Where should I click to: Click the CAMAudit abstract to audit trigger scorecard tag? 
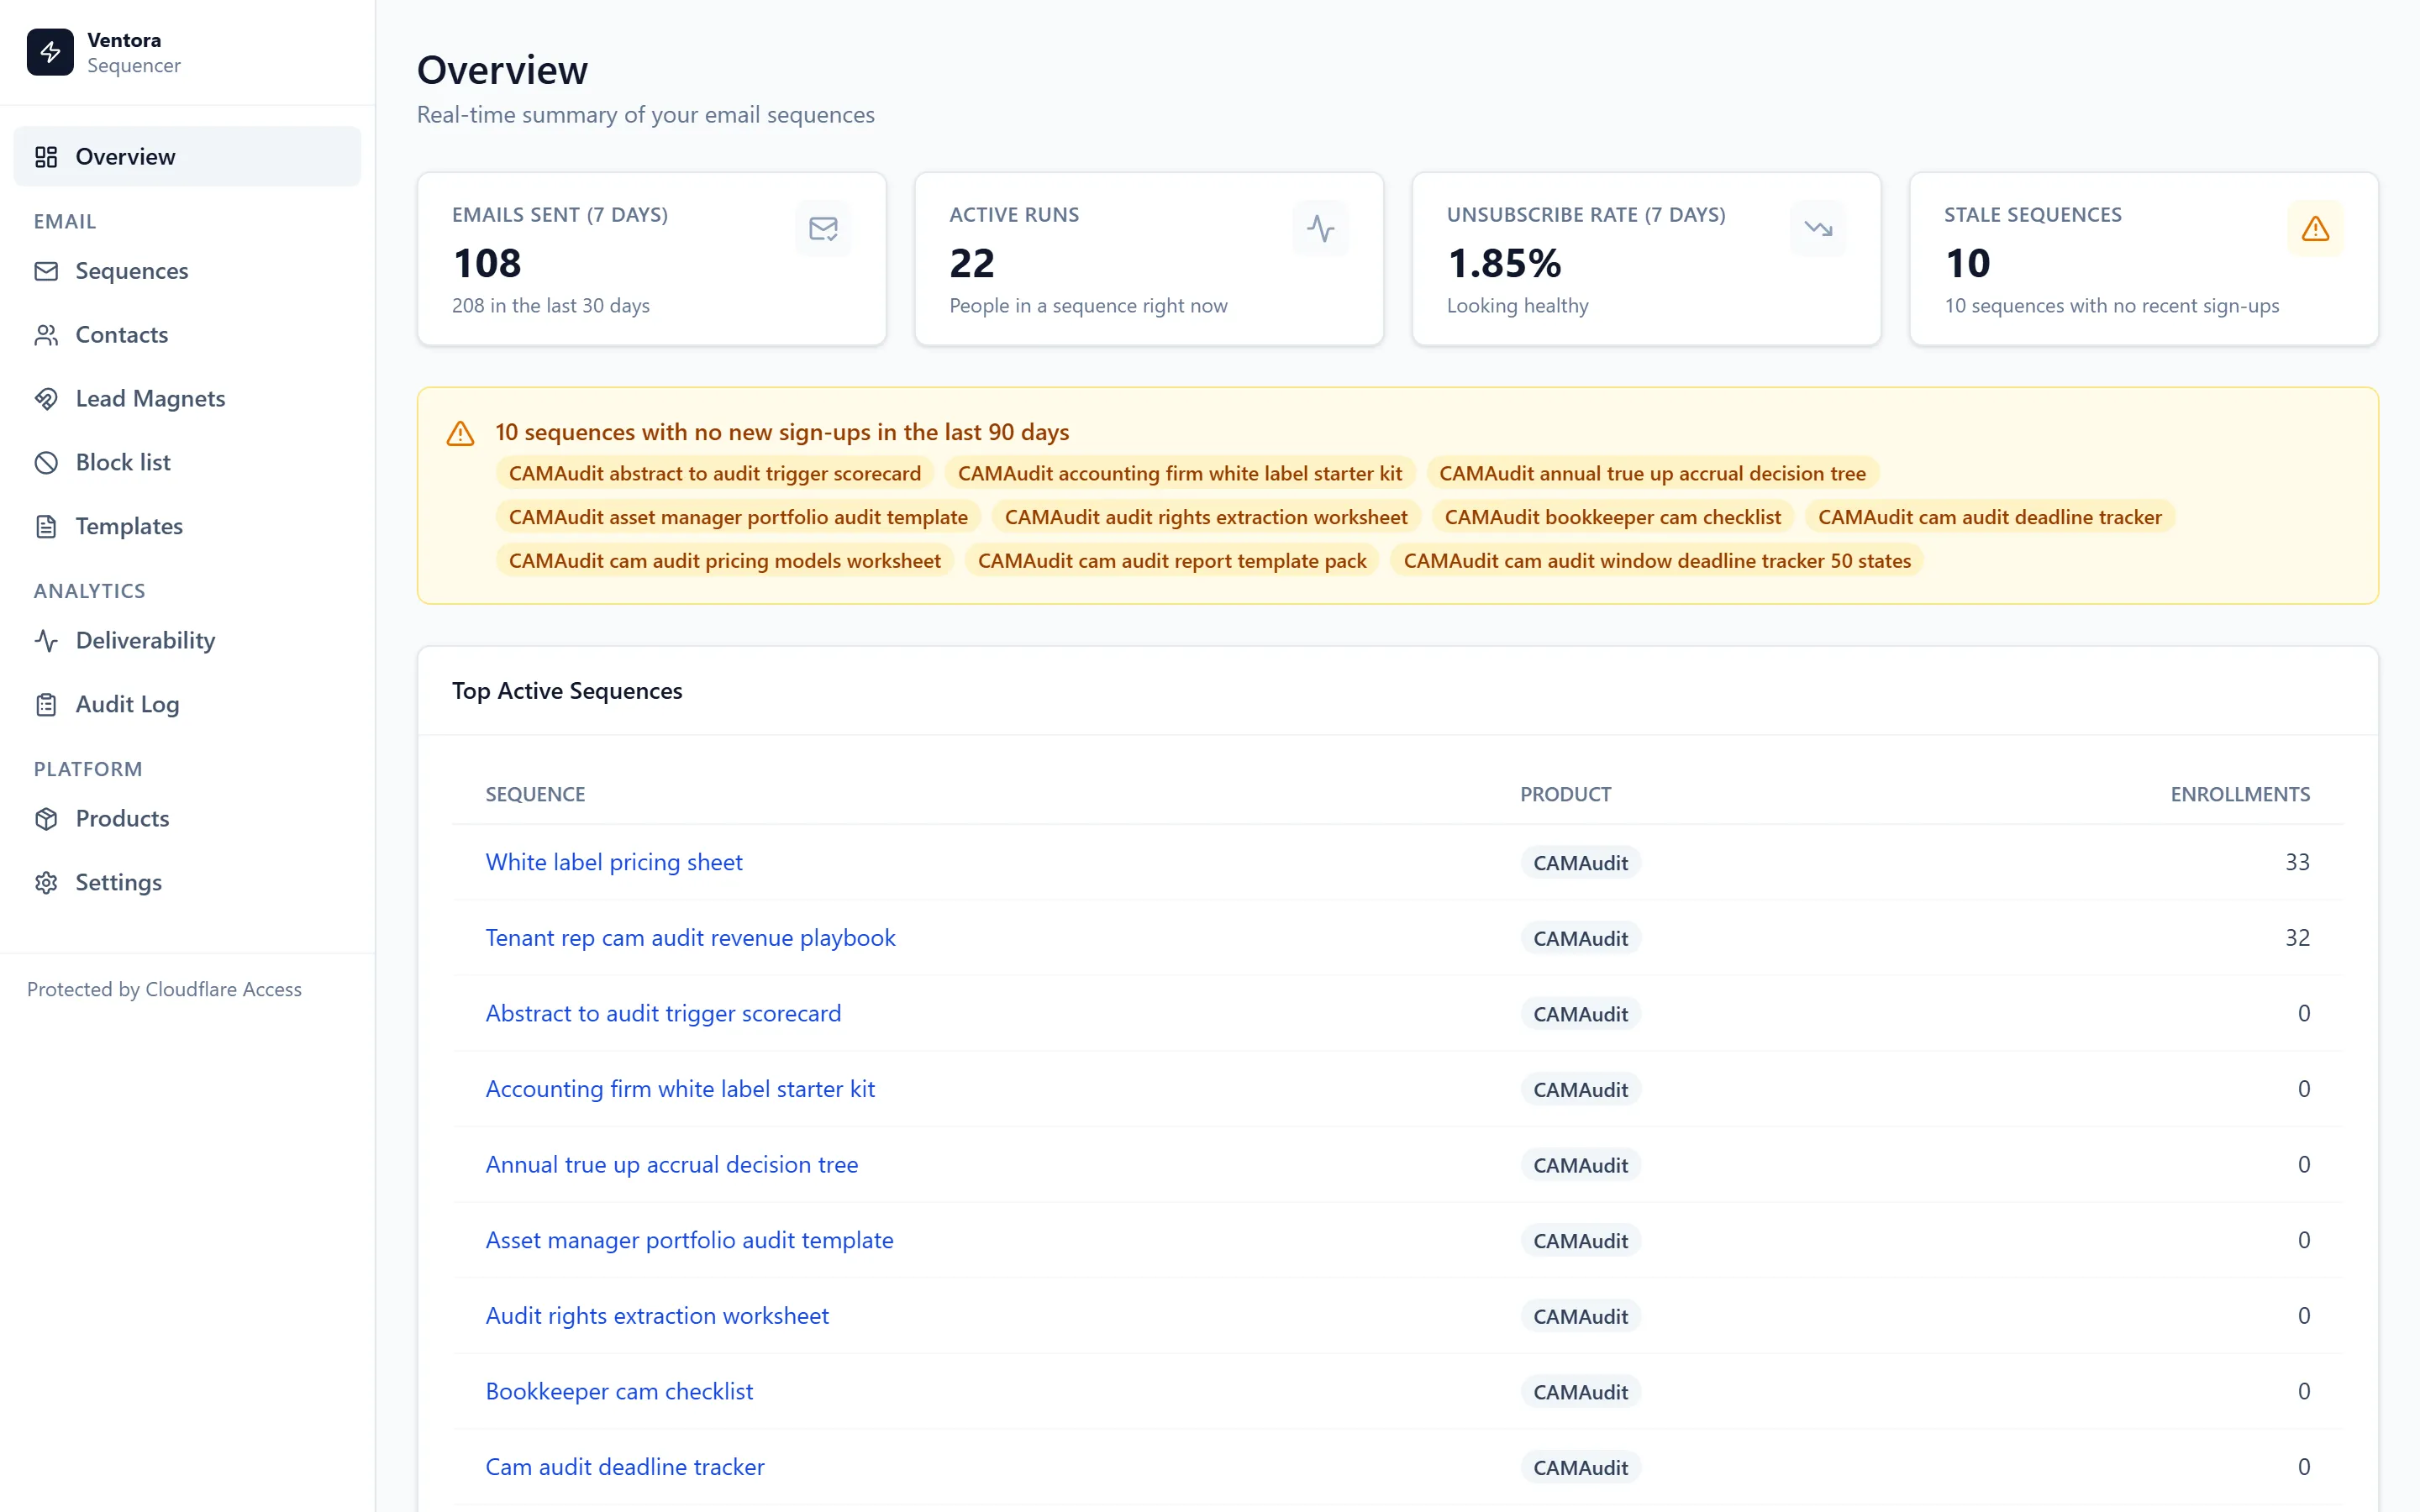point(715,474)
